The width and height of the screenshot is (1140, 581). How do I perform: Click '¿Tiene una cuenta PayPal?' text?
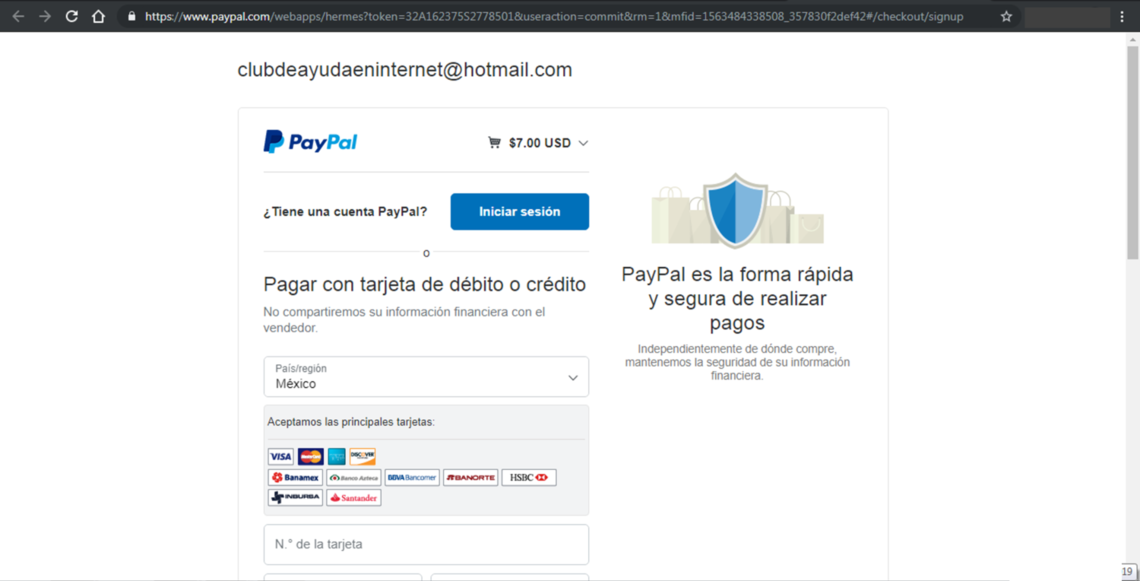[x=345, y=212]
